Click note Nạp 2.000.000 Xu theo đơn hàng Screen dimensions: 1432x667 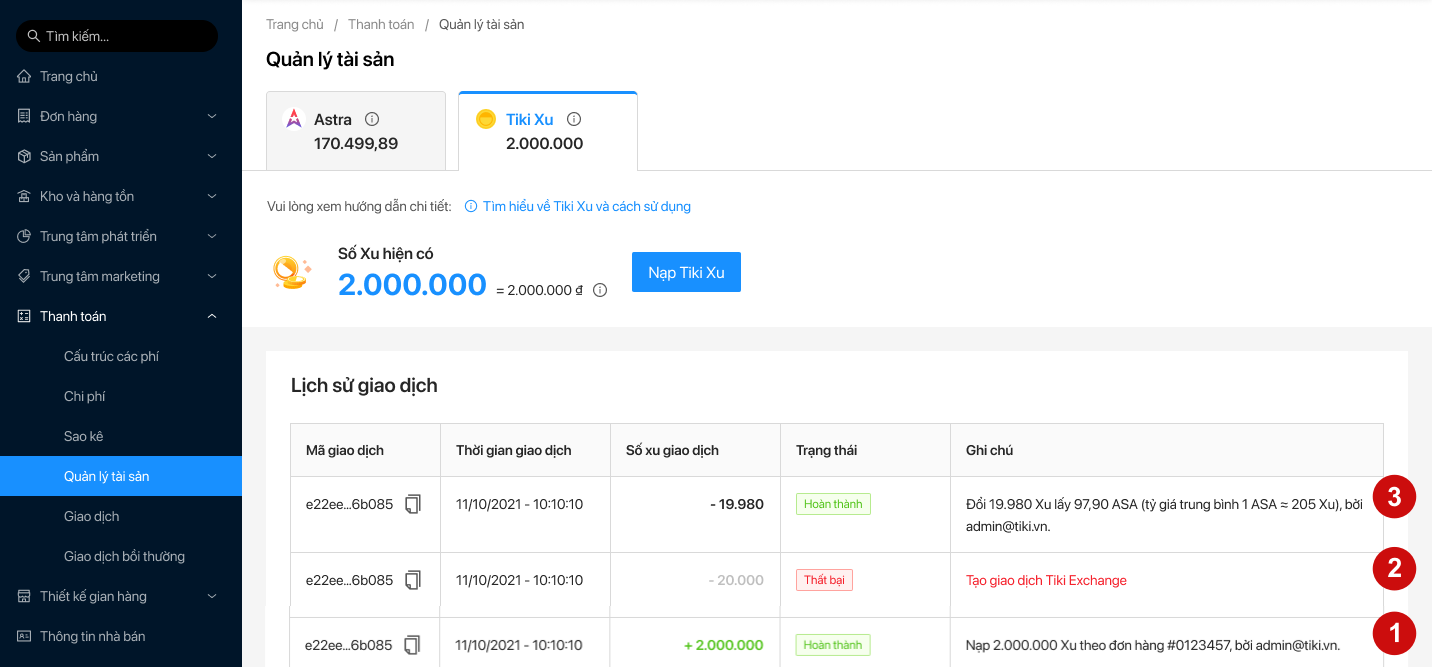pyautogui.click(x=1153, y=645)
